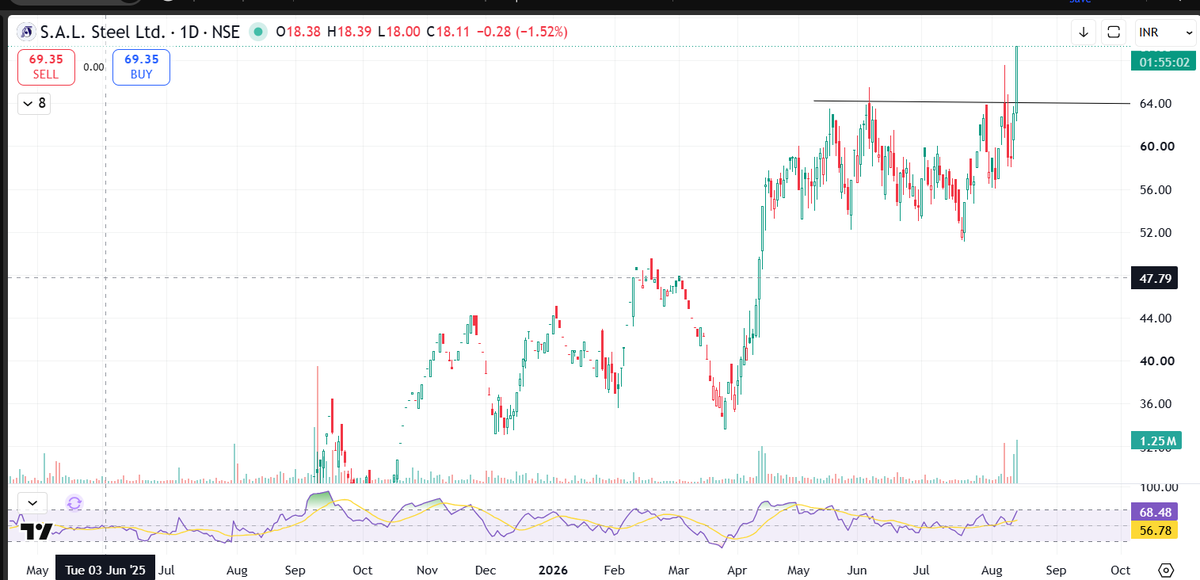This screenshot has width=1200, height=580.
Task: Click the SELL 69.35 button
Action: (46, 67)
